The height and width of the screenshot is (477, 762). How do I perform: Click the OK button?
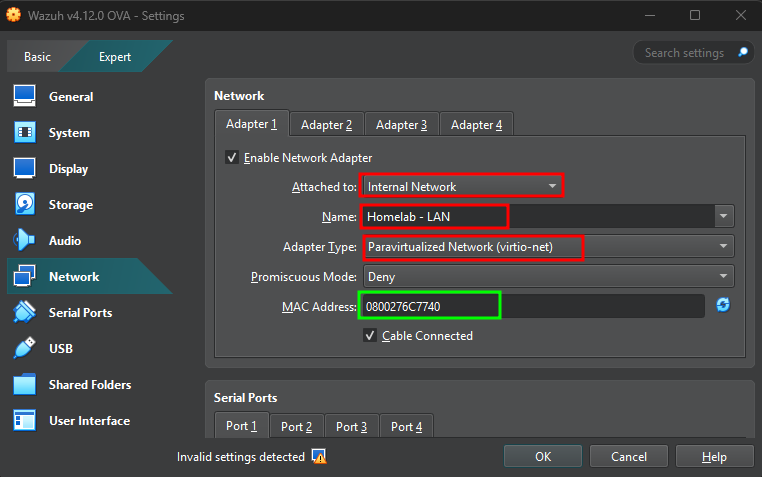pyautogui.click(x=543, y=457)
